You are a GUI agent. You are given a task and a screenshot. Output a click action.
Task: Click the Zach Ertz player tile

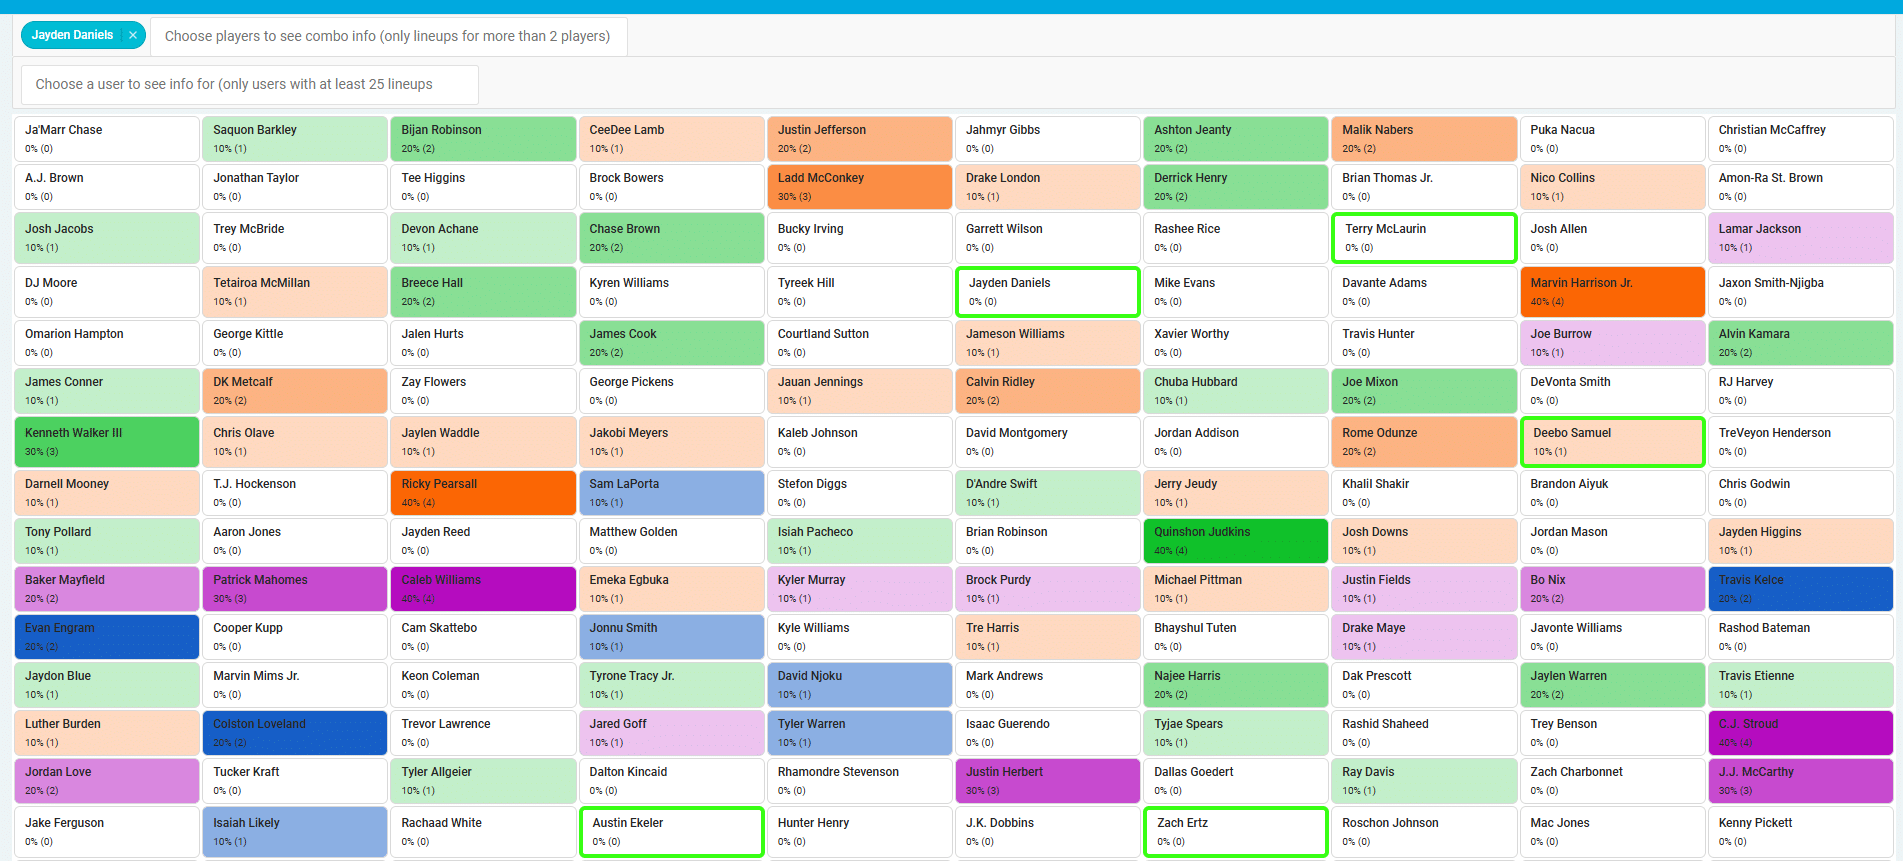1234,832
